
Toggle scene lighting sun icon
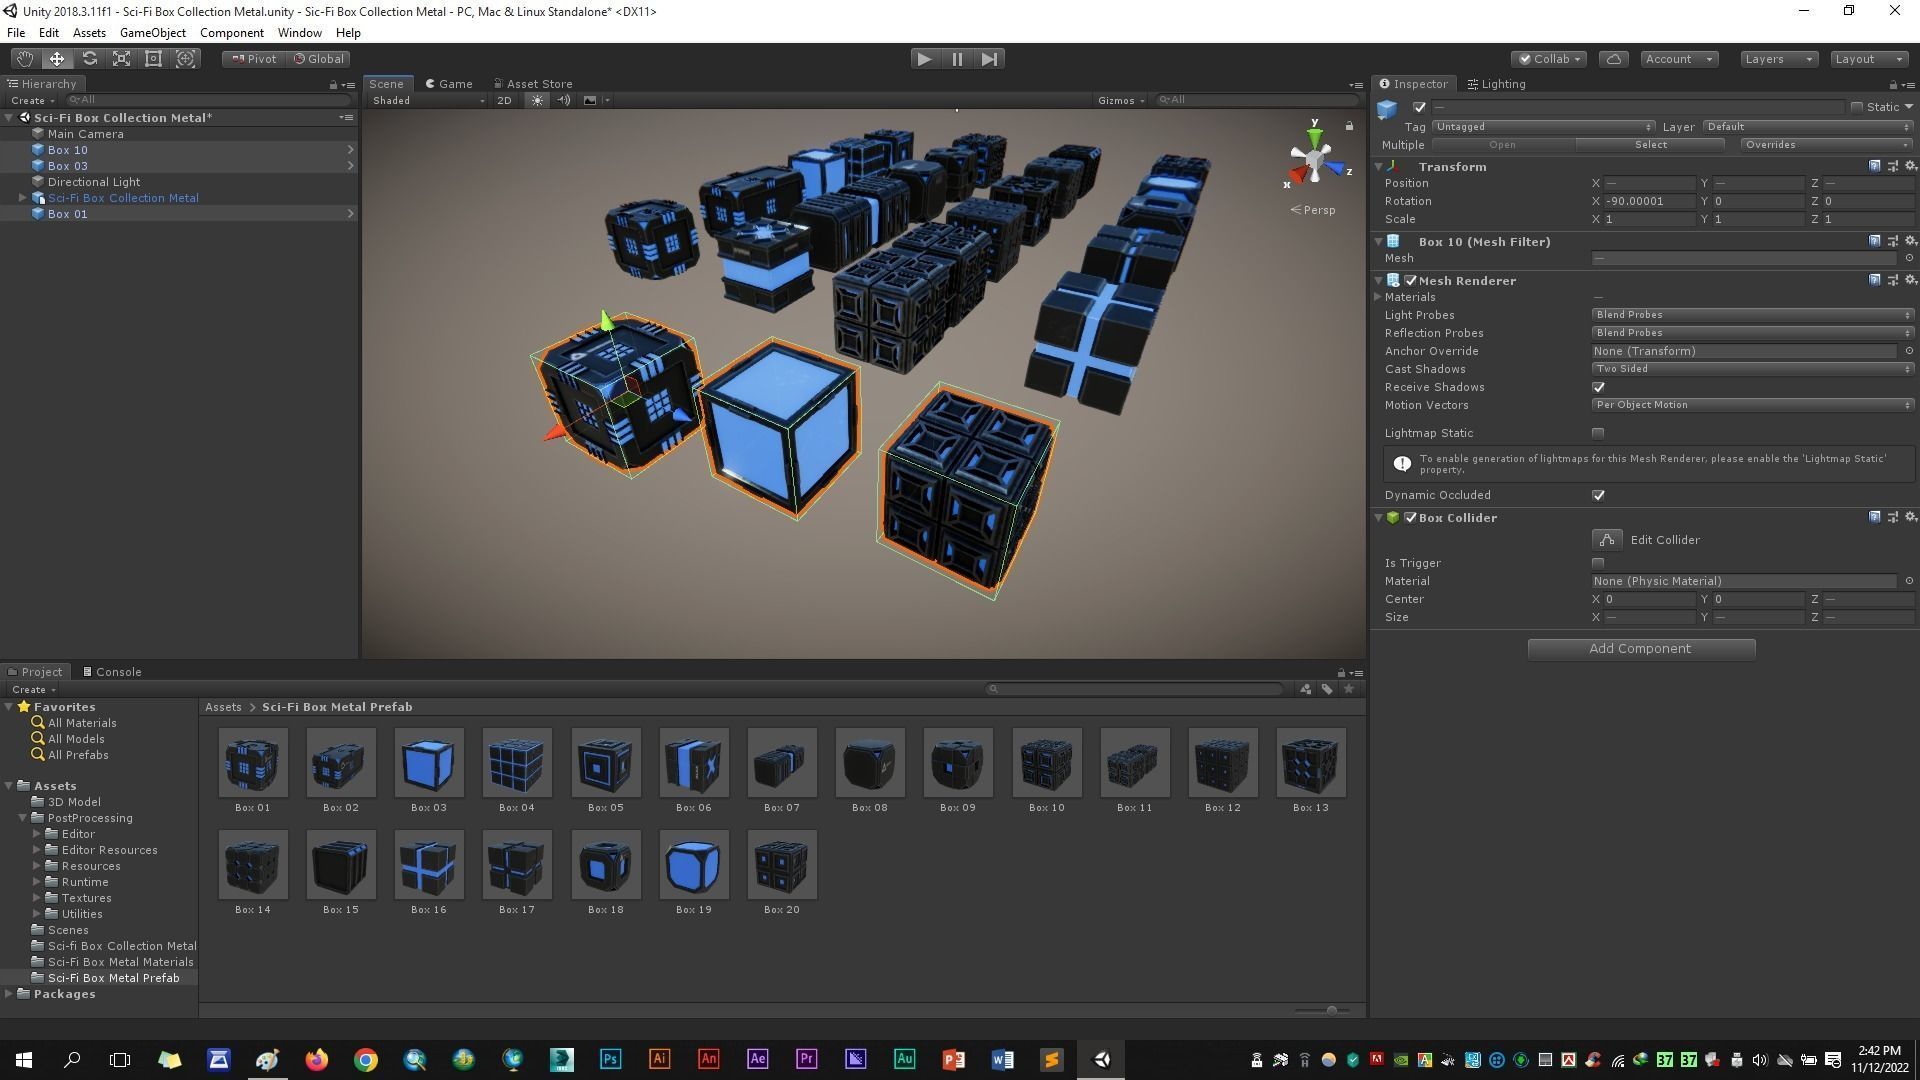tap(537, 100)
